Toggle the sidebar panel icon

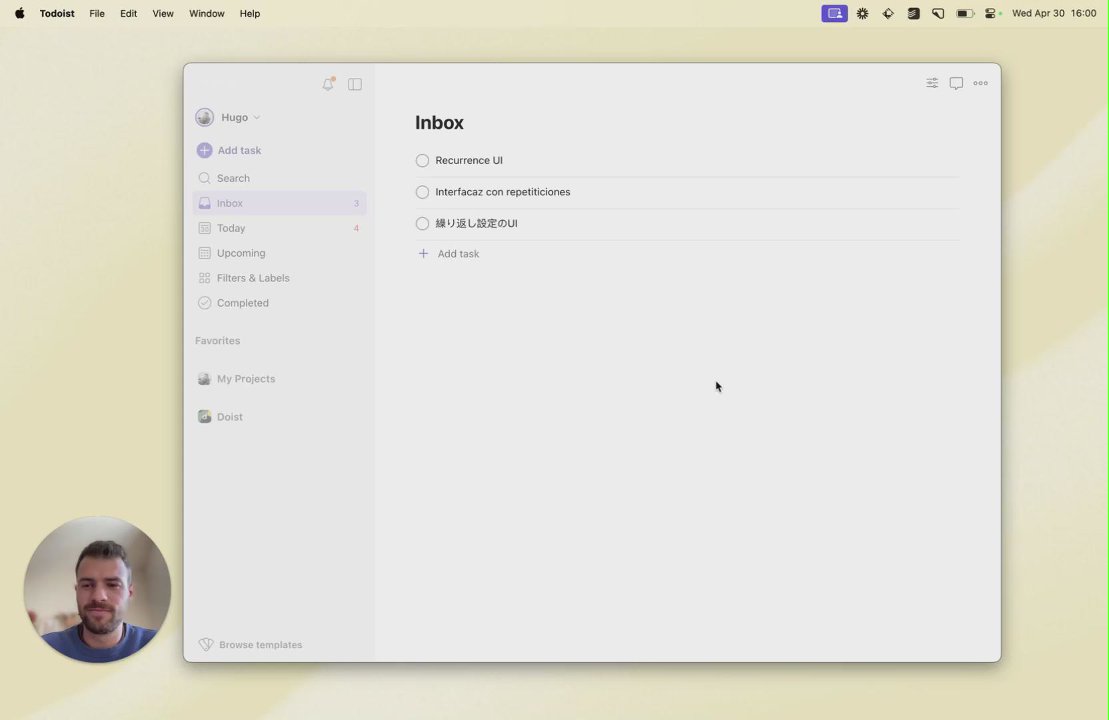click(x=355, y=84)
